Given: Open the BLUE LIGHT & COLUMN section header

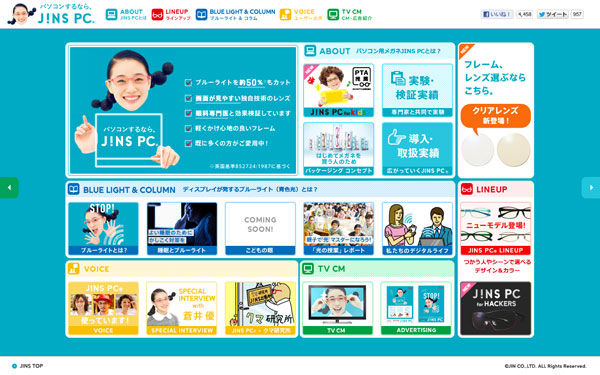Looking at the screenshot, I should click(x=260, y=189).
